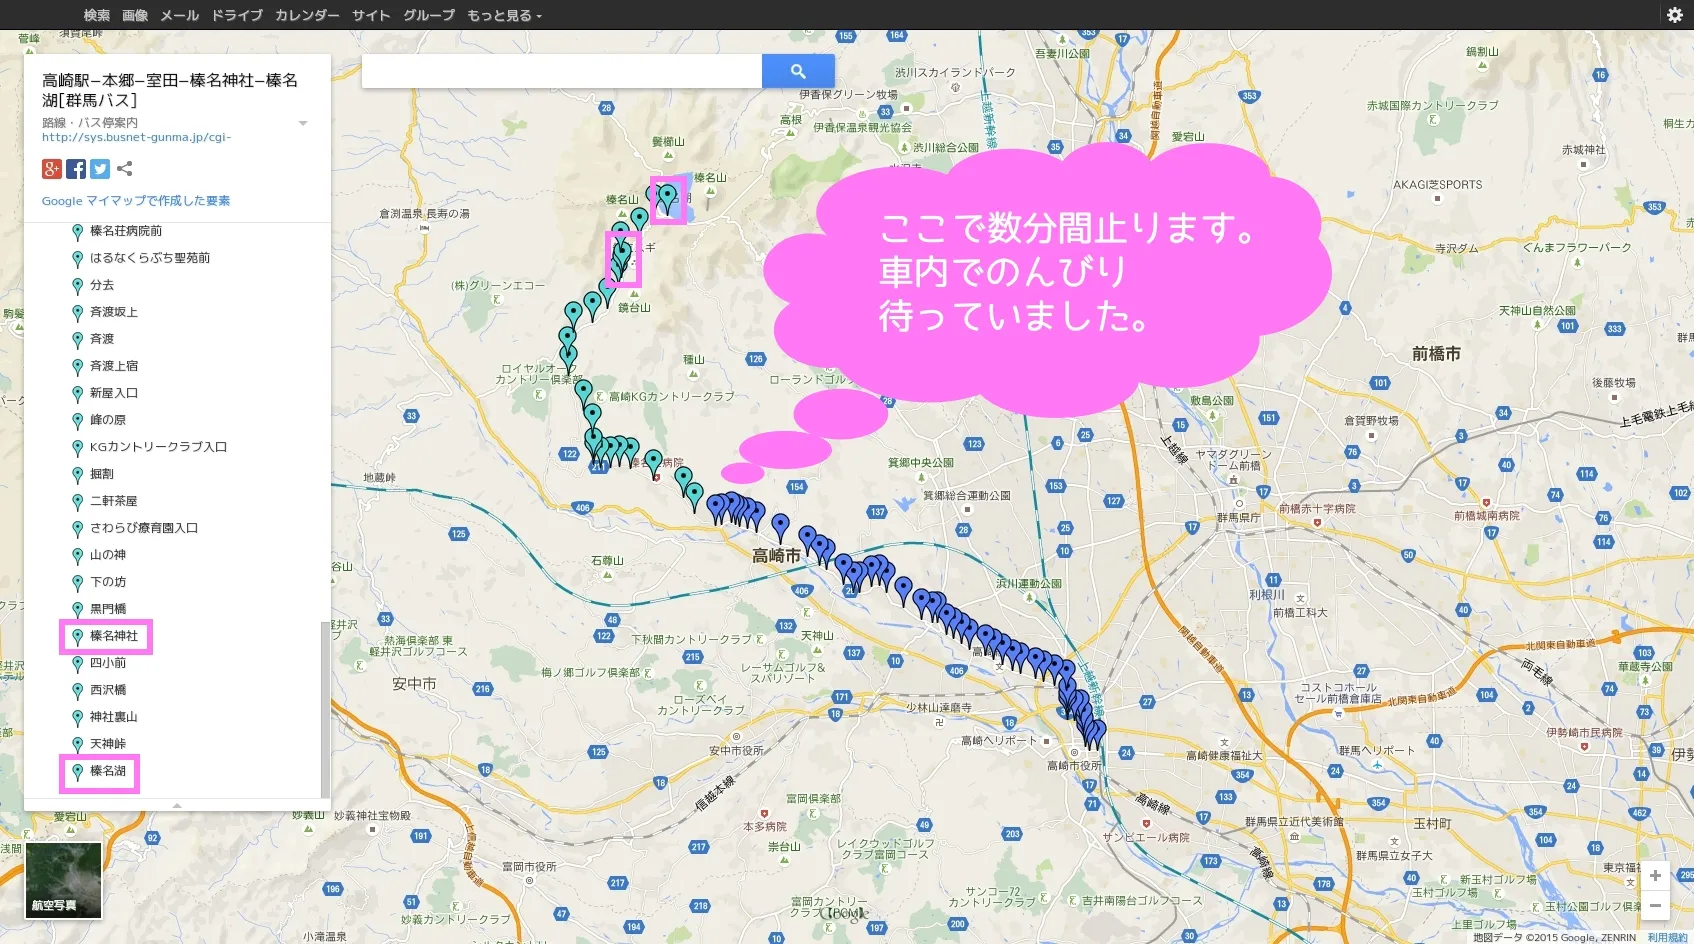Click the blue search magnifier button
The height and width of the screenshot is (944, 1694).
click(x=798, y=71)
